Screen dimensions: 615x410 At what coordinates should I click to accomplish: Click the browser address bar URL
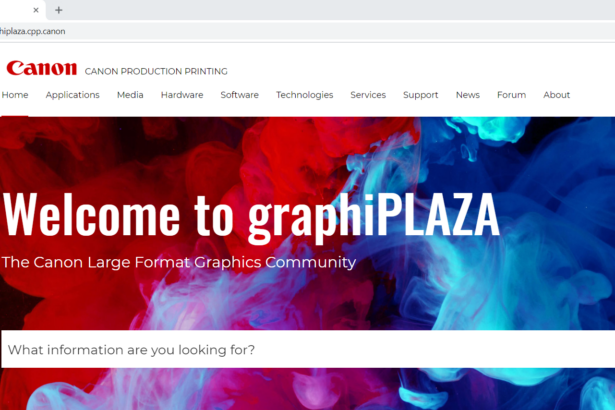pos(33,31)
